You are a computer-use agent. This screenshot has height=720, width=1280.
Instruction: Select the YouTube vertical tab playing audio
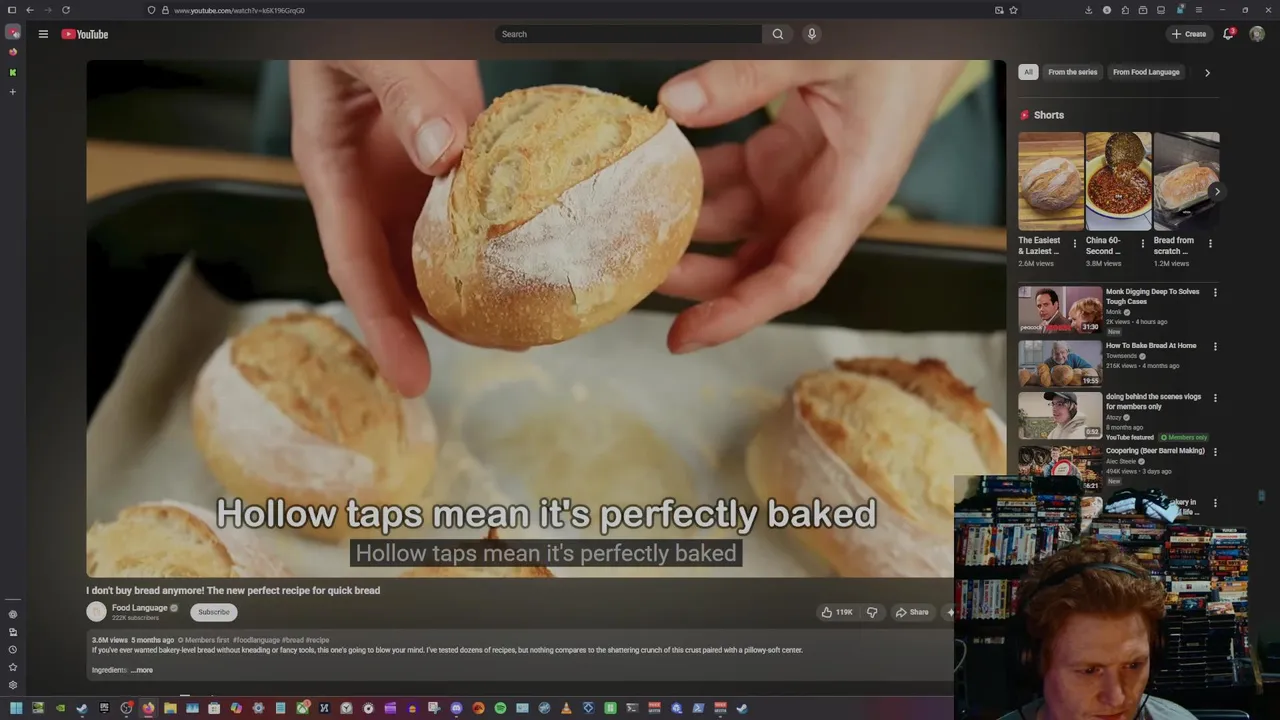[x=13, y=32]
